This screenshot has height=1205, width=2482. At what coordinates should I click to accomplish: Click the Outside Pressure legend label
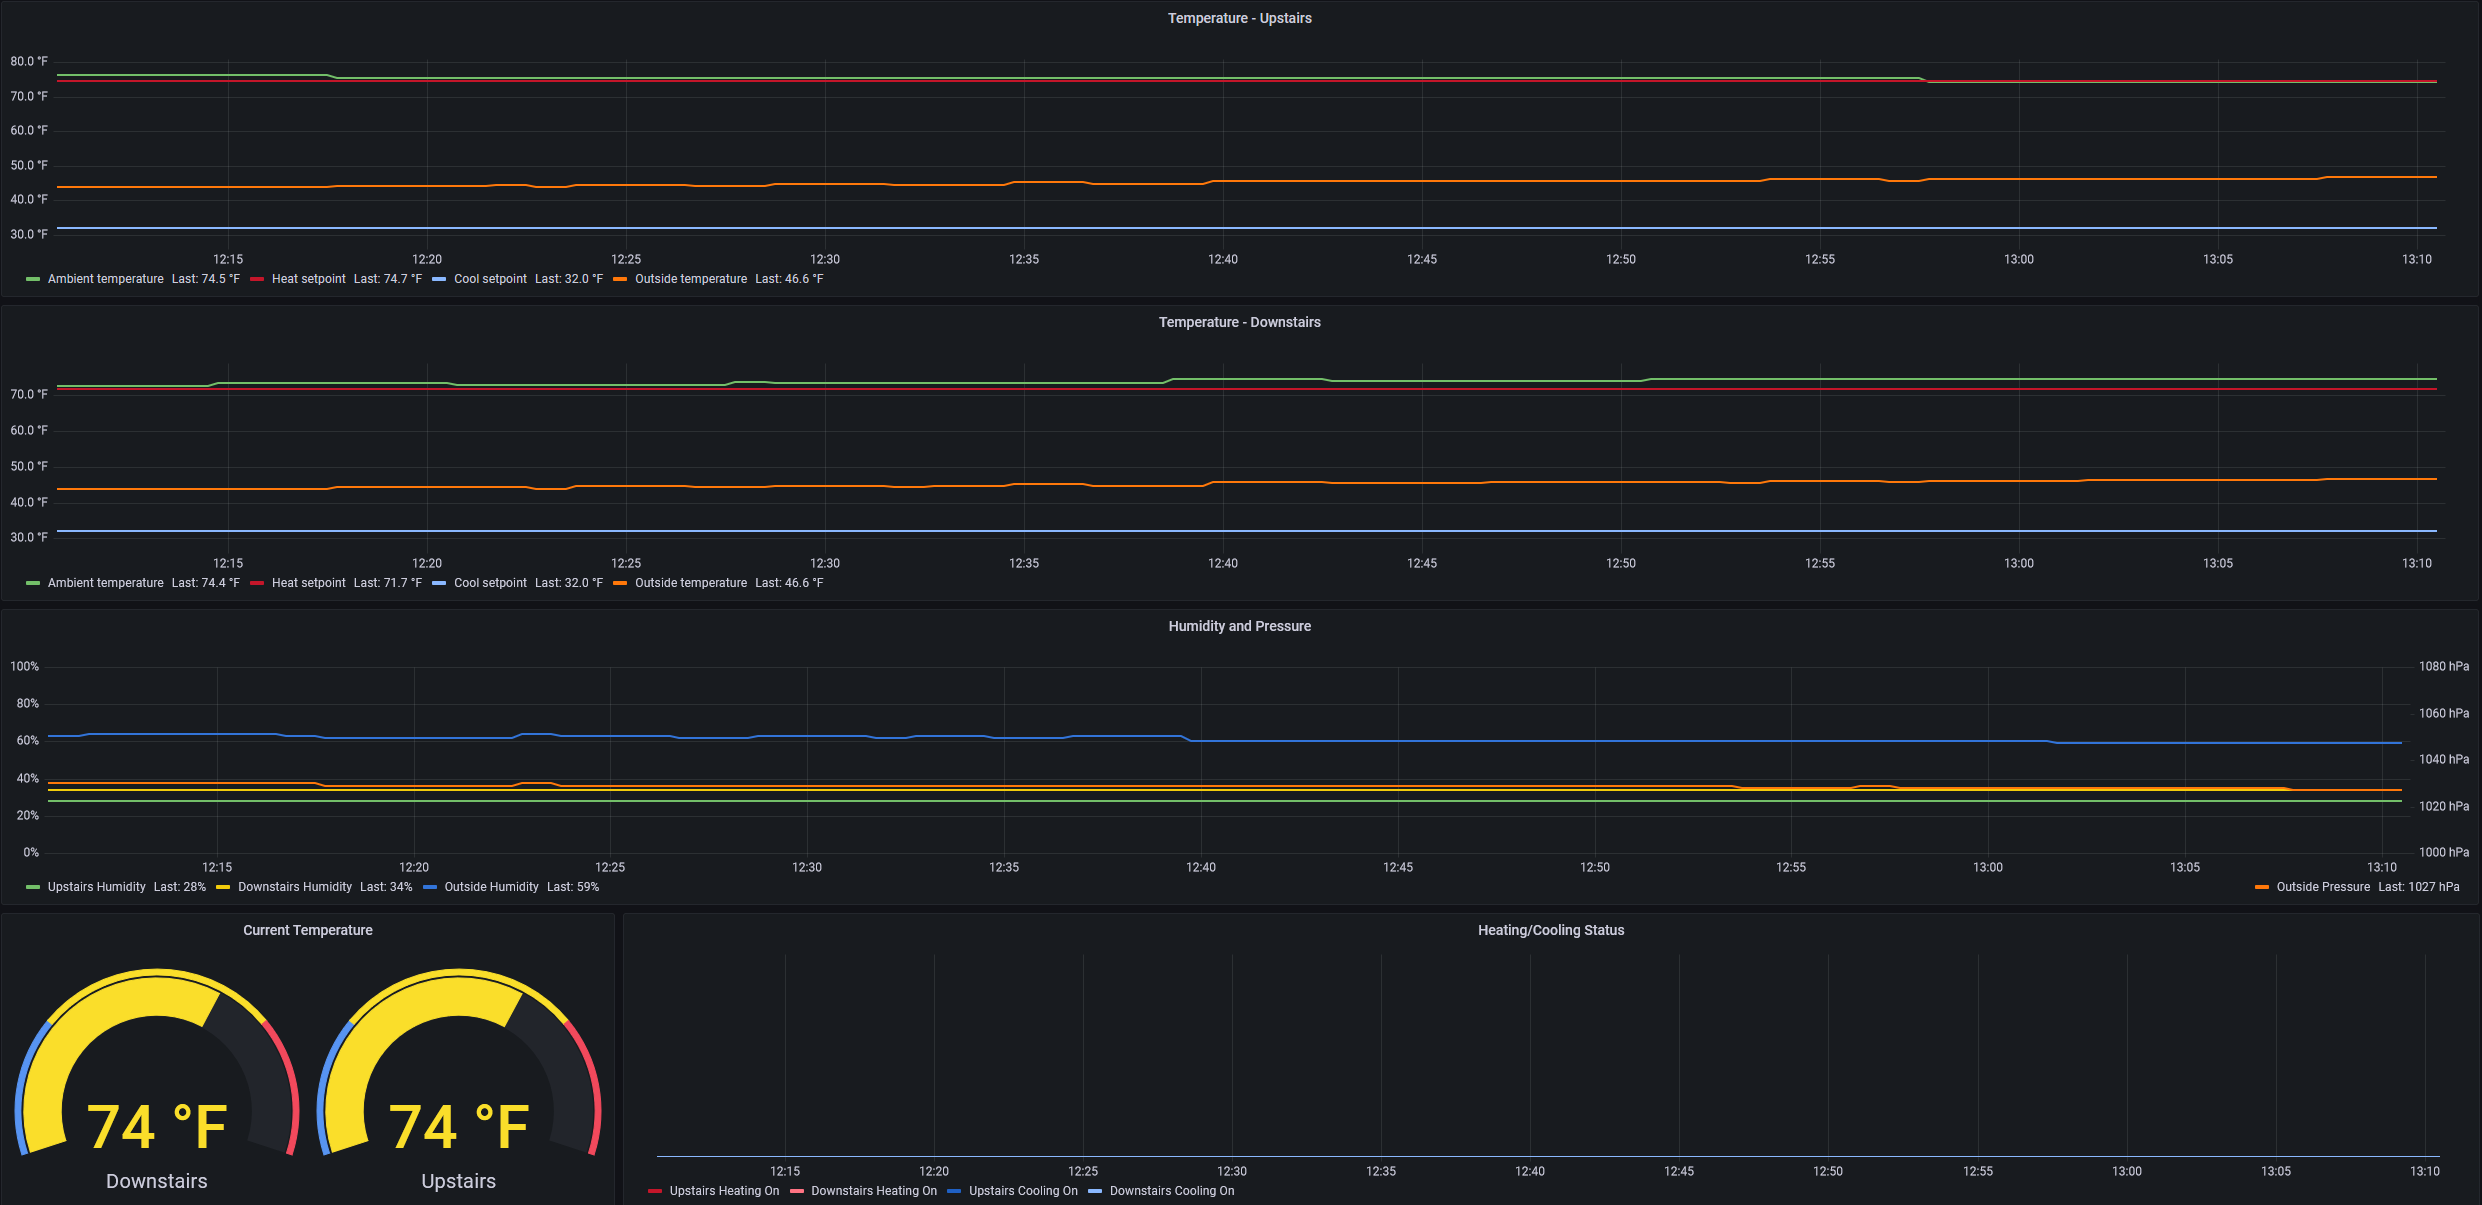pyautogui.click(x=2322, y=887)
